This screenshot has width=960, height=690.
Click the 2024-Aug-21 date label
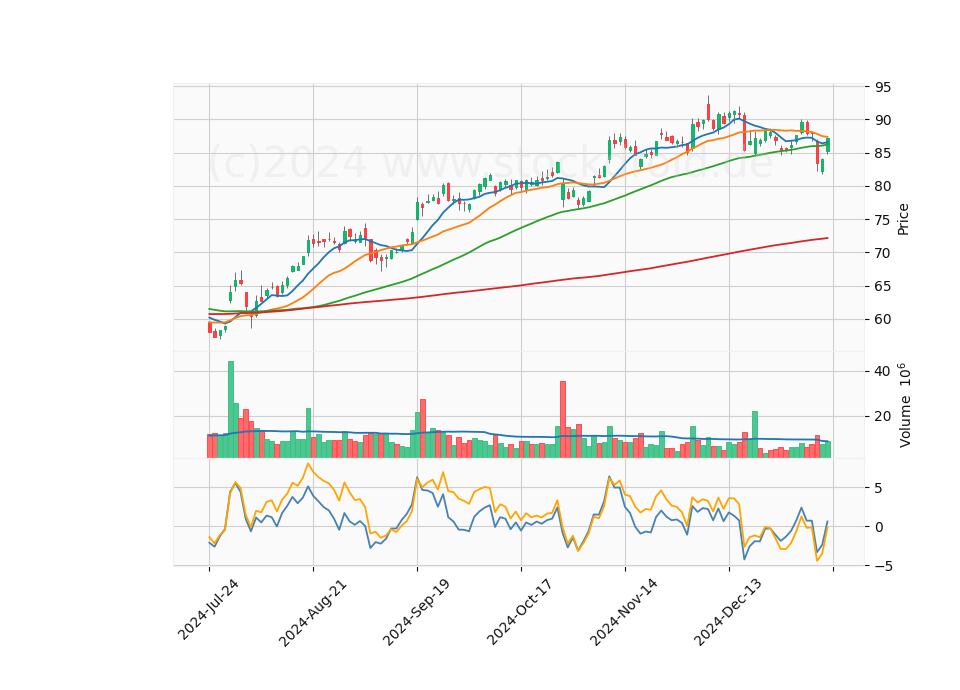tap(312, 612)
